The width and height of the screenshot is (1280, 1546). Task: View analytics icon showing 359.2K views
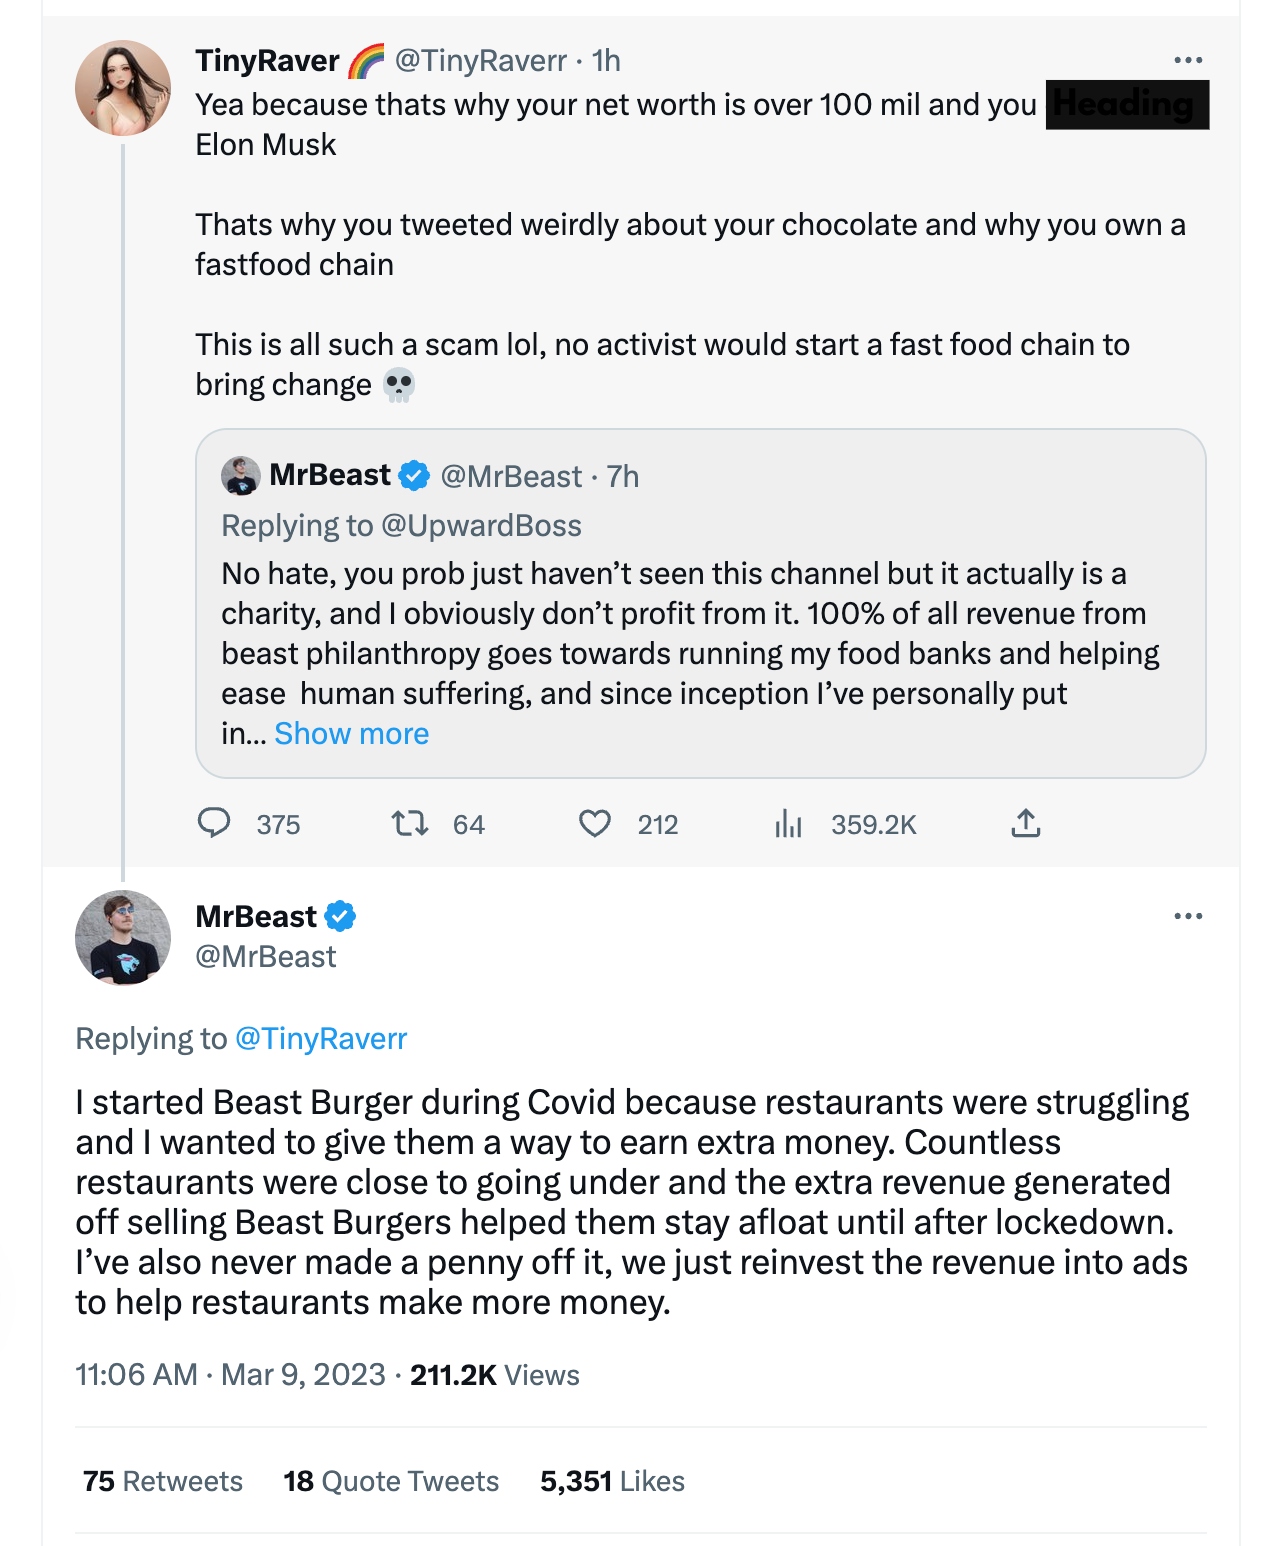tap(789, 823)
